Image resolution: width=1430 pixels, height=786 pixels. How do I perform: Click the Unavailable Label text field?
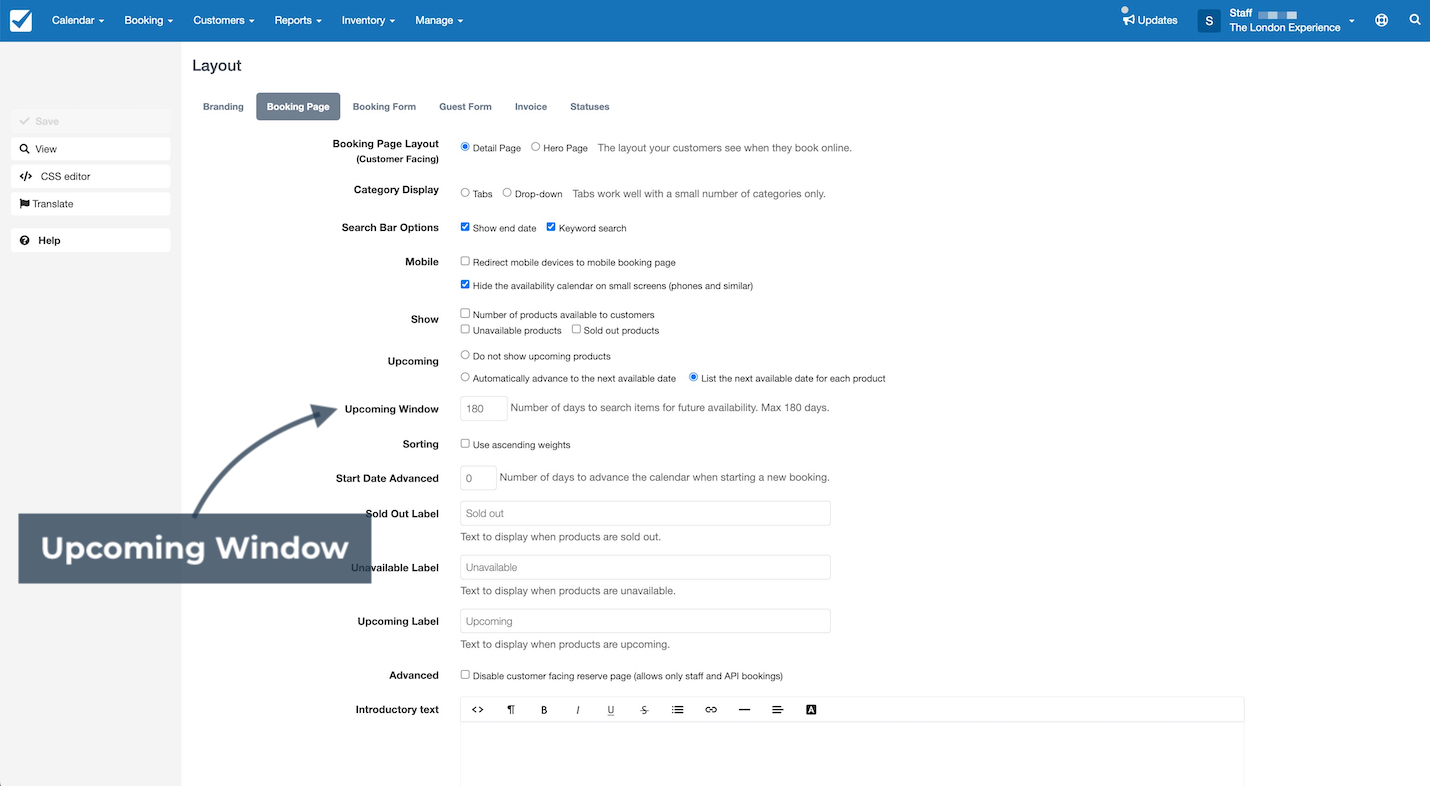(645, 567)
